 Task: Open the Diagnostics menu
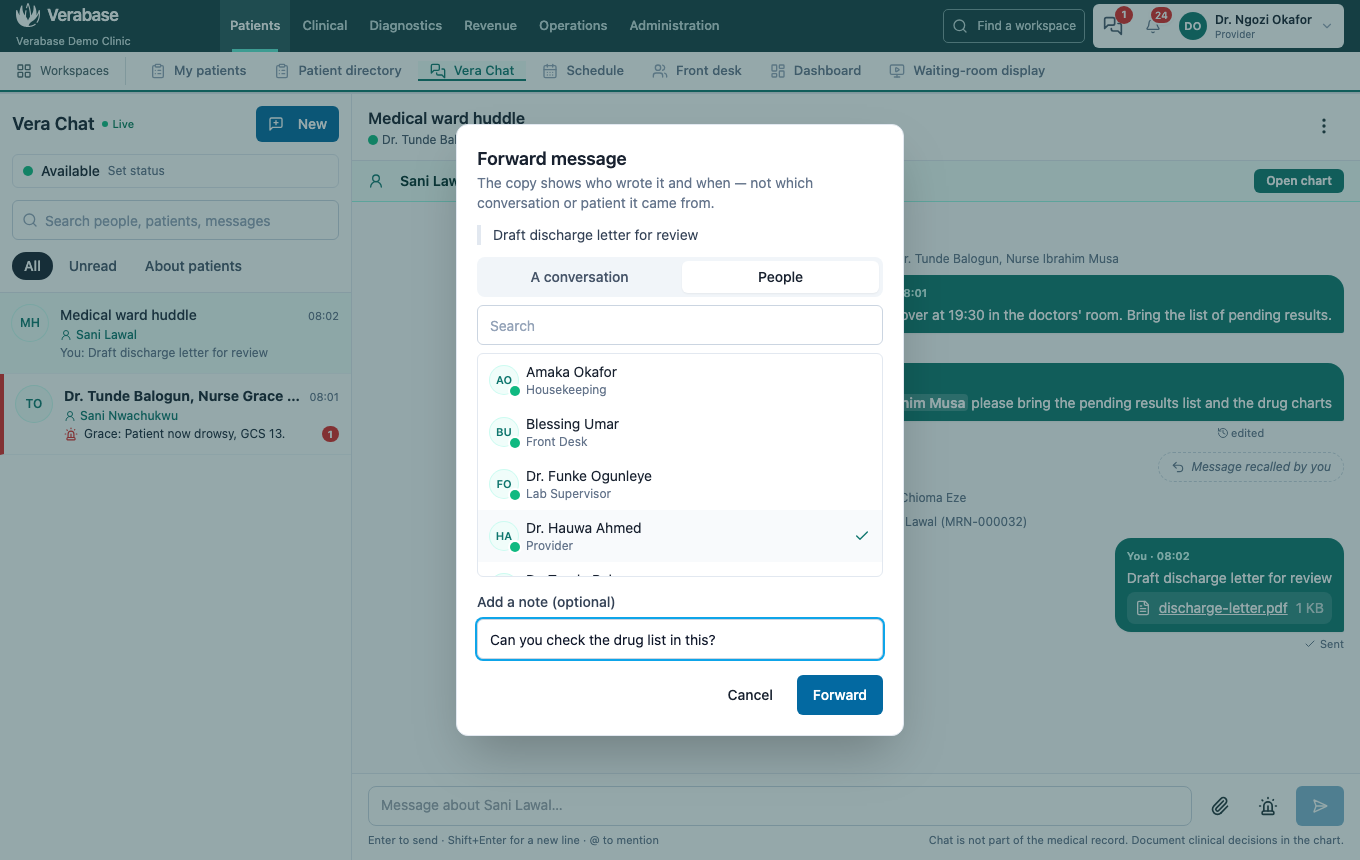[405, 26]
